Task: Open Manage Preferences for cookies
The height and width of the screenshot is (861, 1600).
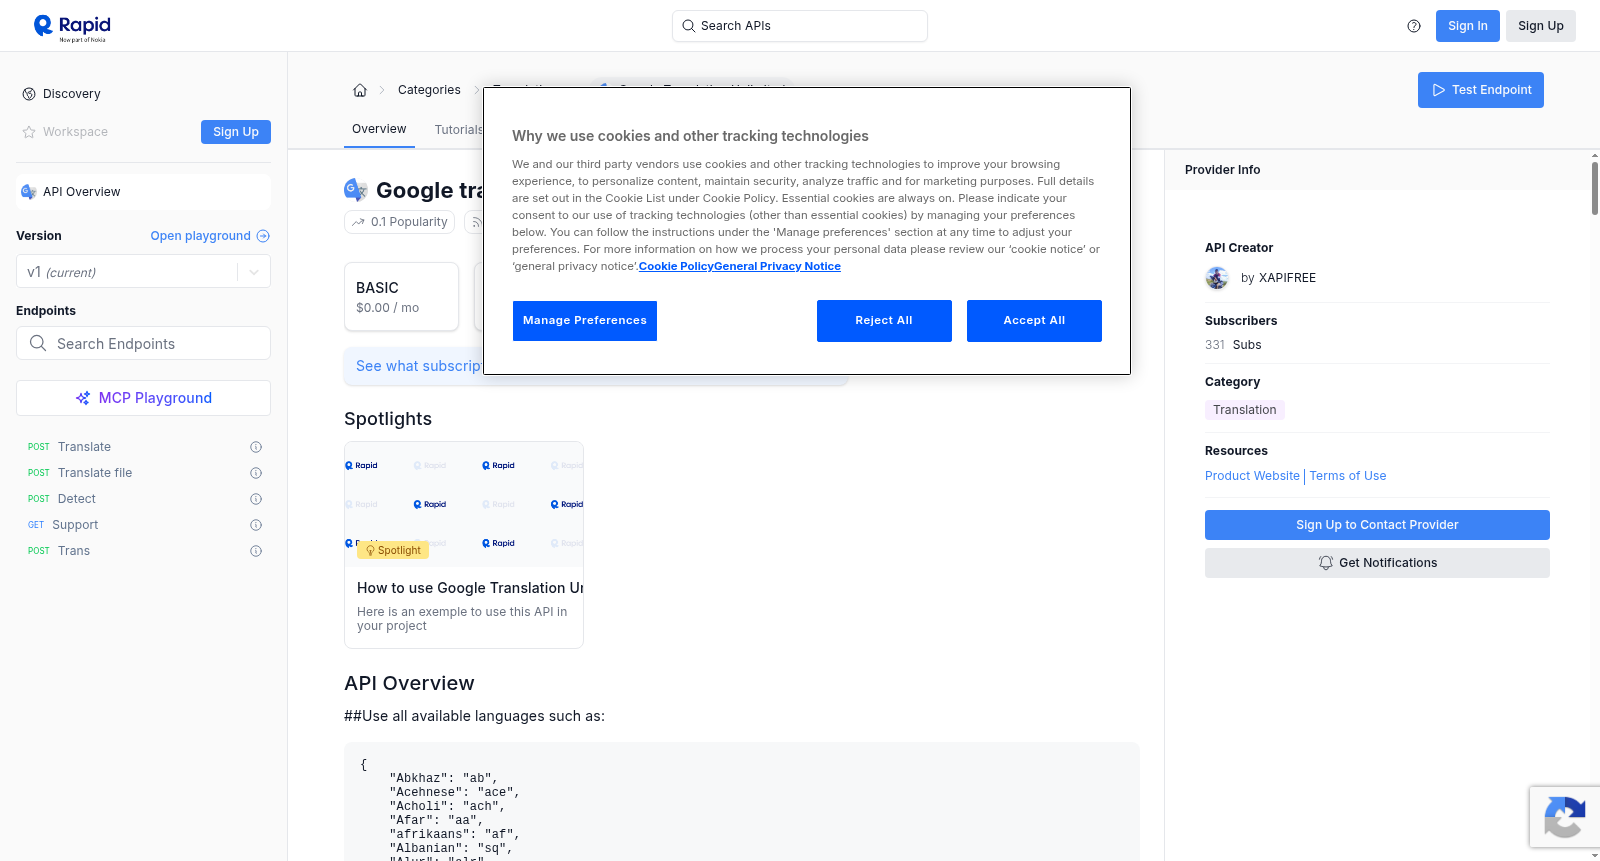Action: tap(585, 321)
